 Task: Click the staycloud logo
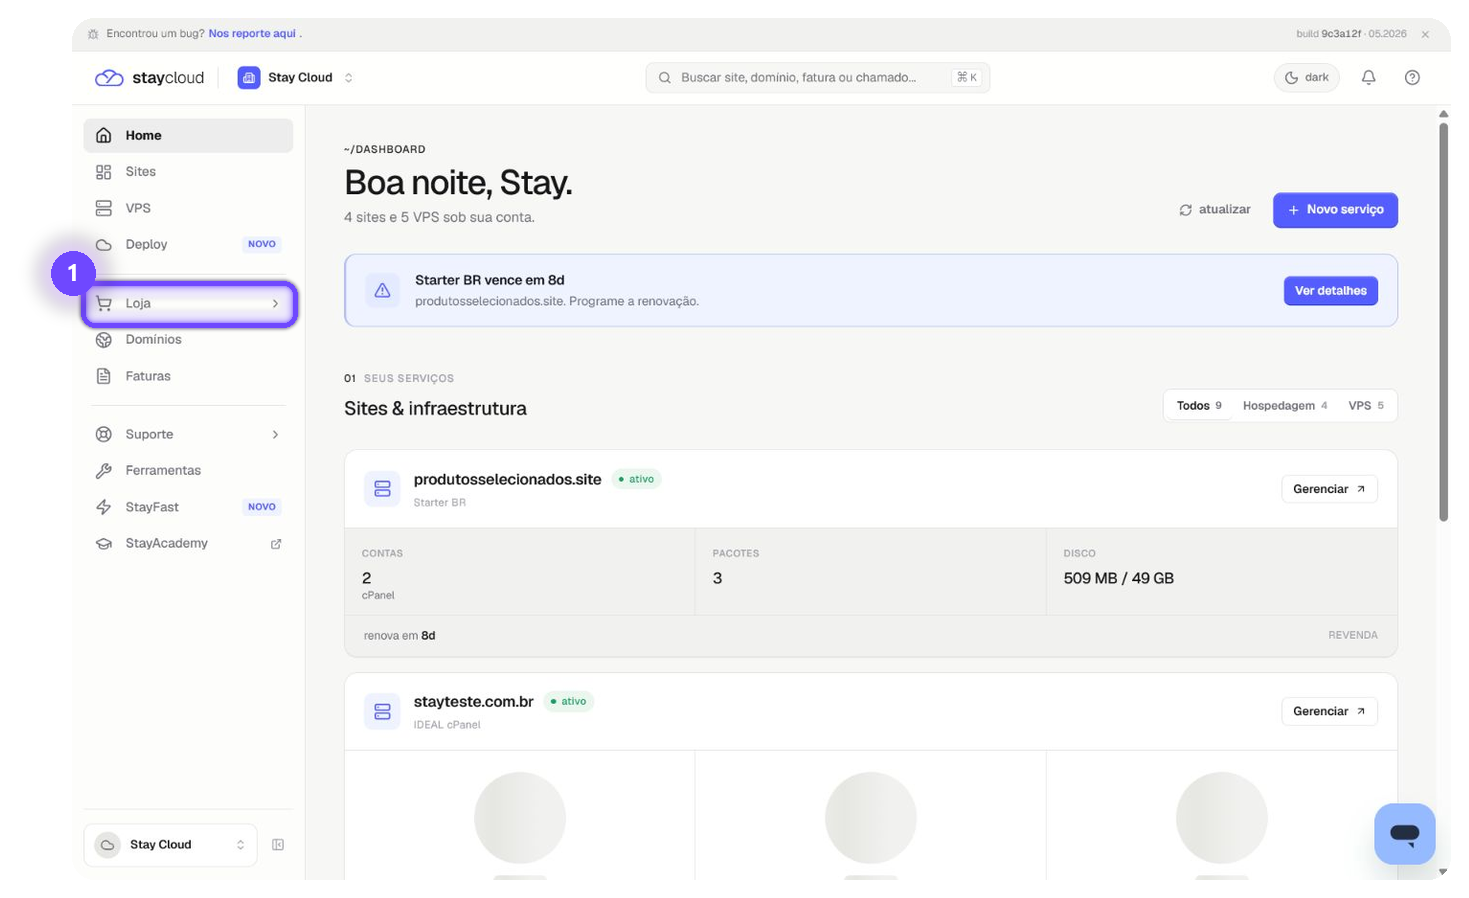click(149, 78)
